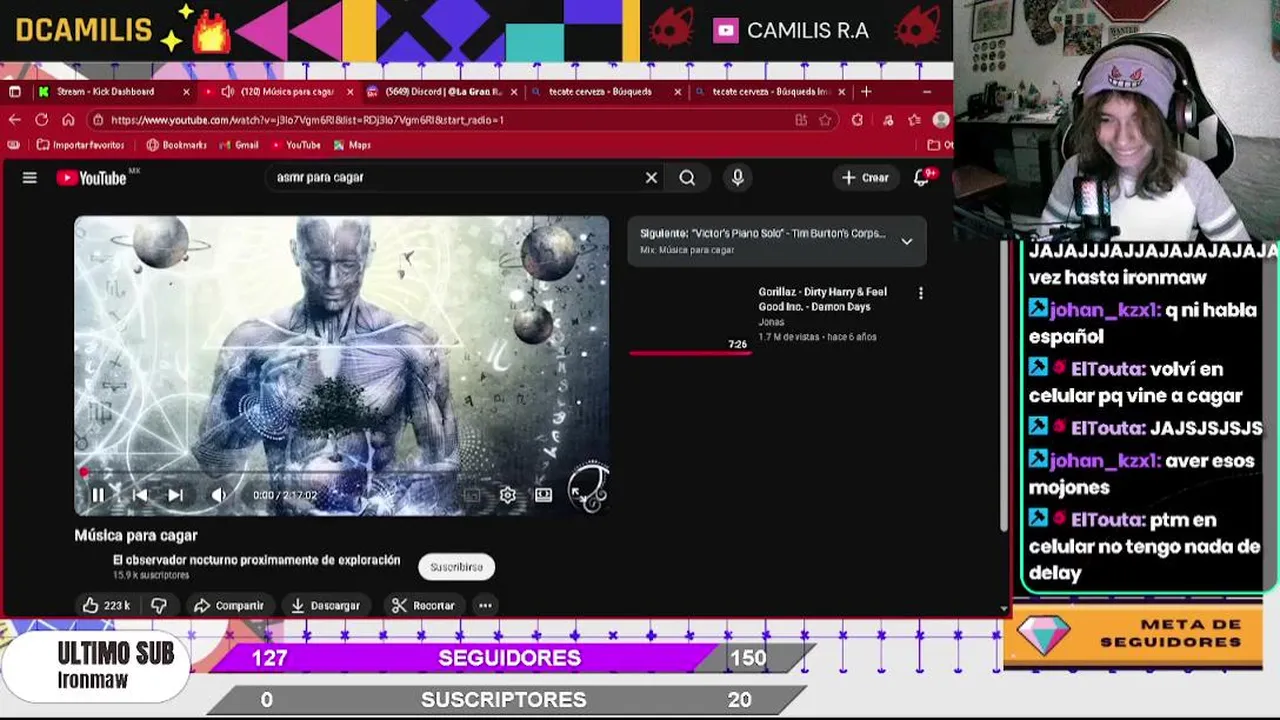
Task: Expand the Siguiente mix playlist chevron
Action: 907,241
